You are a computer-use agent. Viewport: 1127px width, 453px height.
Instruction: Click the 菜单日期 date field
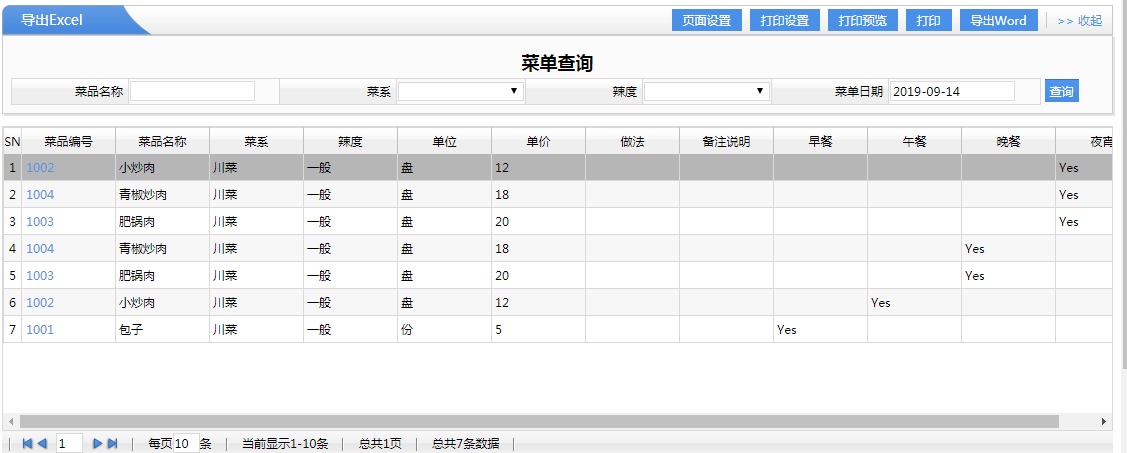[951, 91]
